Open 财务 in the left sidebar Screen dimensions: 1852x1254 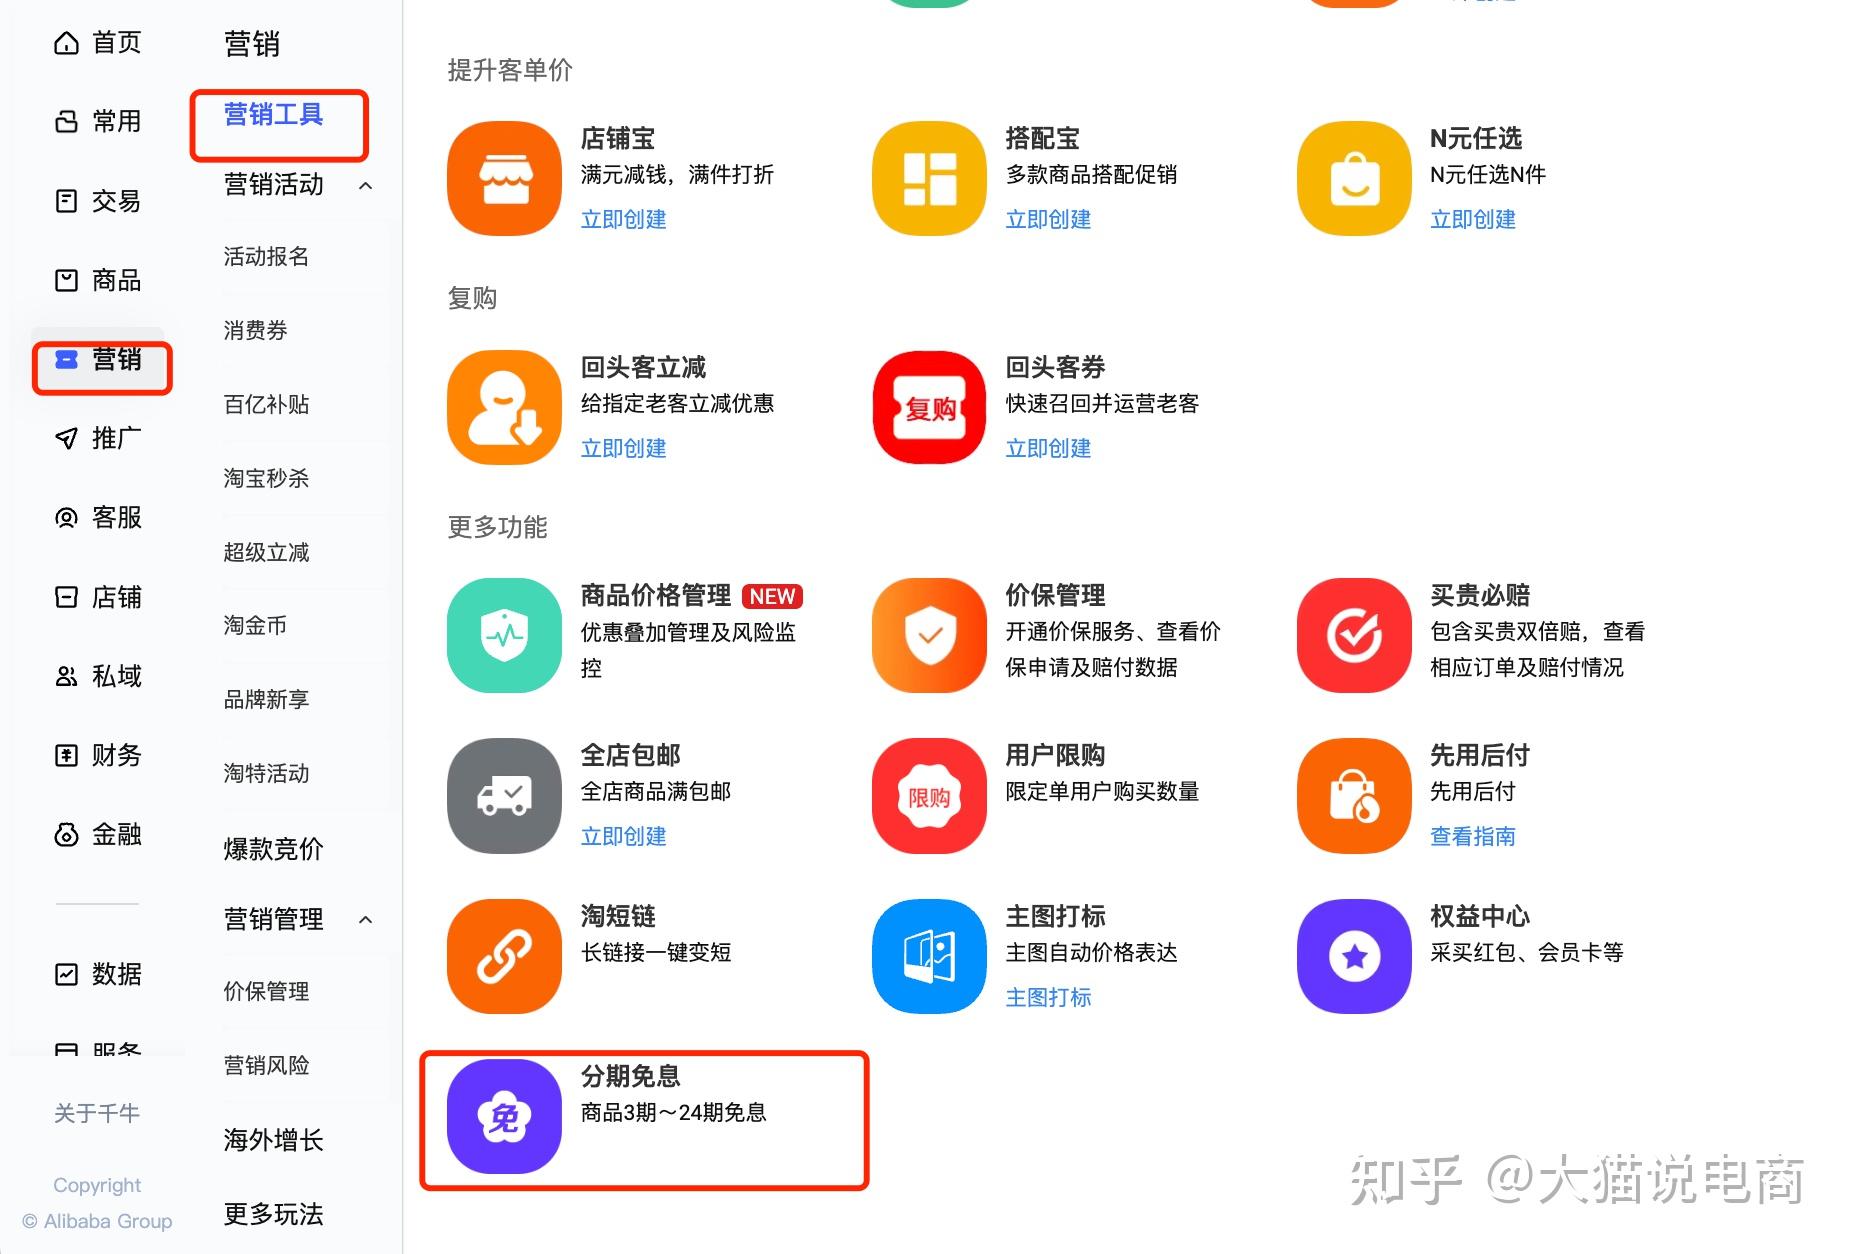pyautogui.click(x=97, y=755)
